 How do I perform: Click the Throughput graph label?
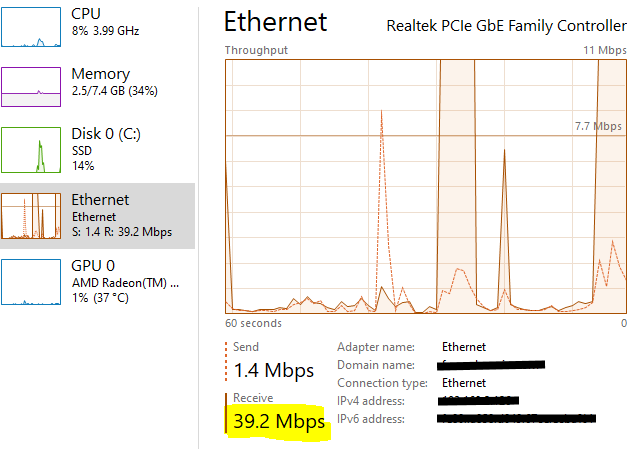(x=256, y=50)
